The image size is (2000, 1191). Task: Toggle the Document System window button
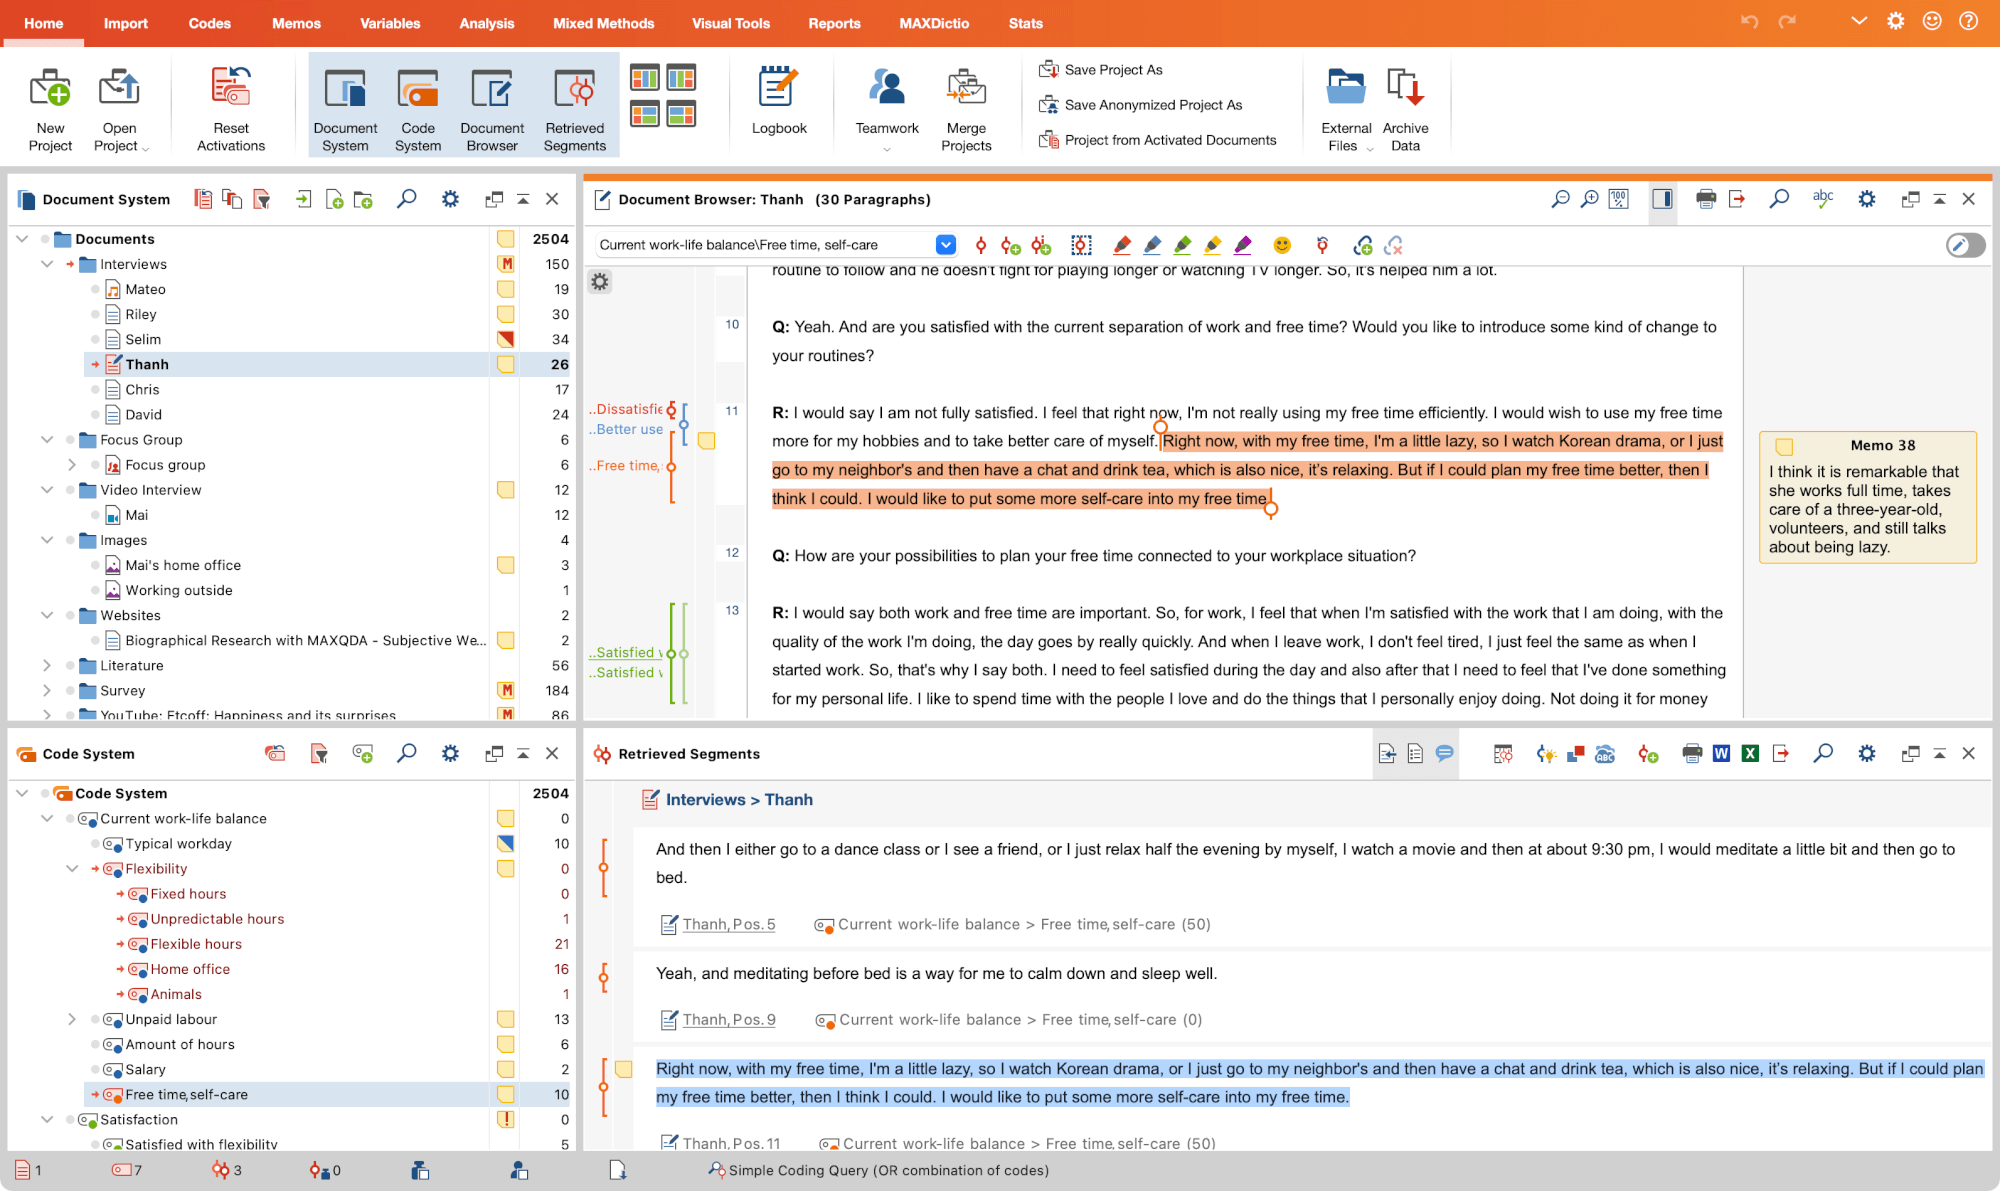click(x=345, y=107)
